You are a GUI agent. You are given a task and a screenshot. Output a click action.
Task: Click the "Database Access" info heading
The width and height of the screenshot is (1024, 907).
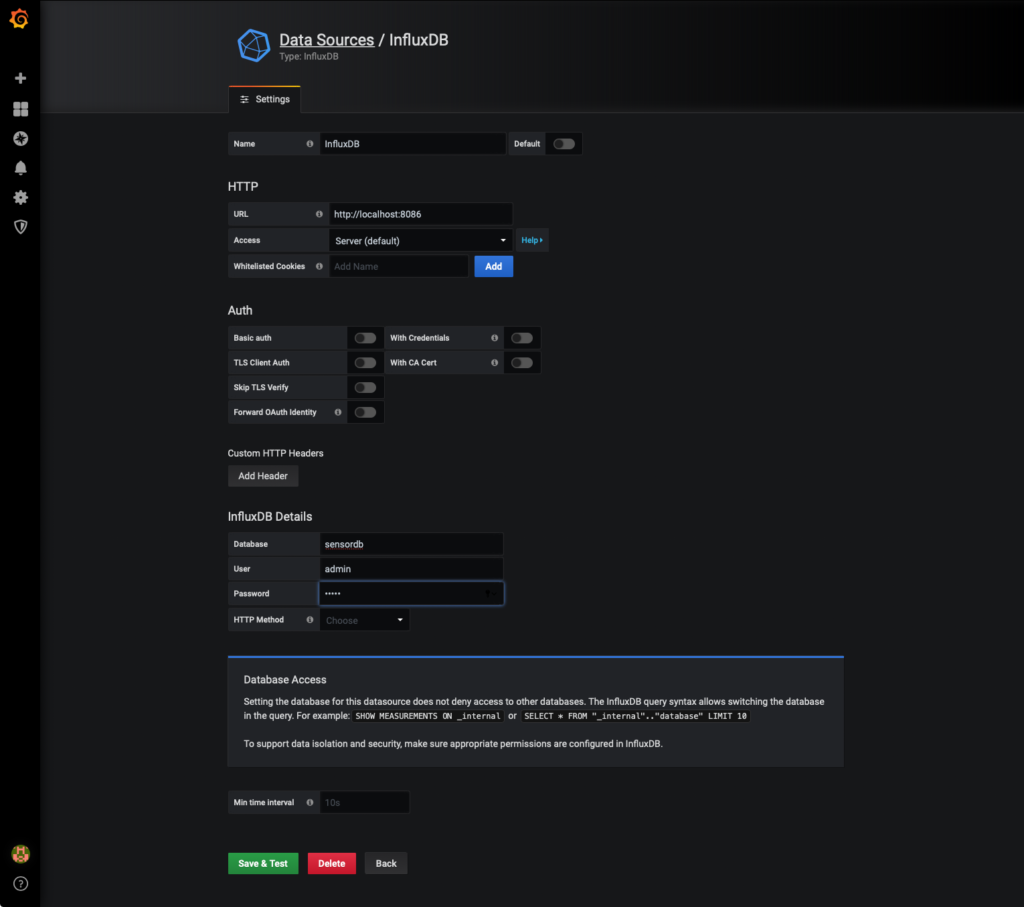(x=285, y=680)
